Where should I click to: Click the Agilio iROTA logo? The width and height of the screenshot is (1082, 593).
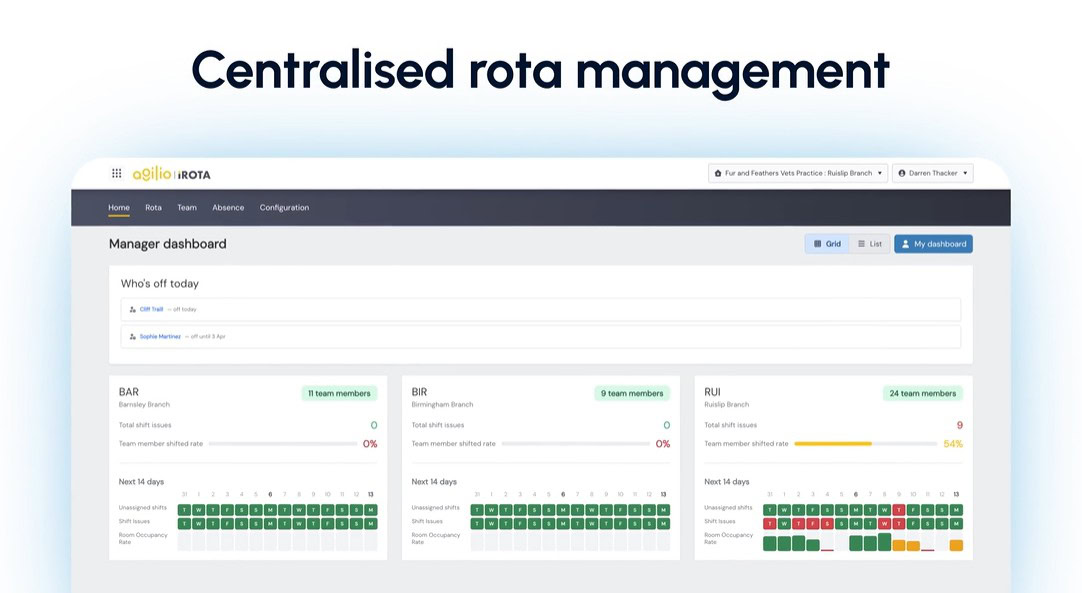[x=172, y=173]
